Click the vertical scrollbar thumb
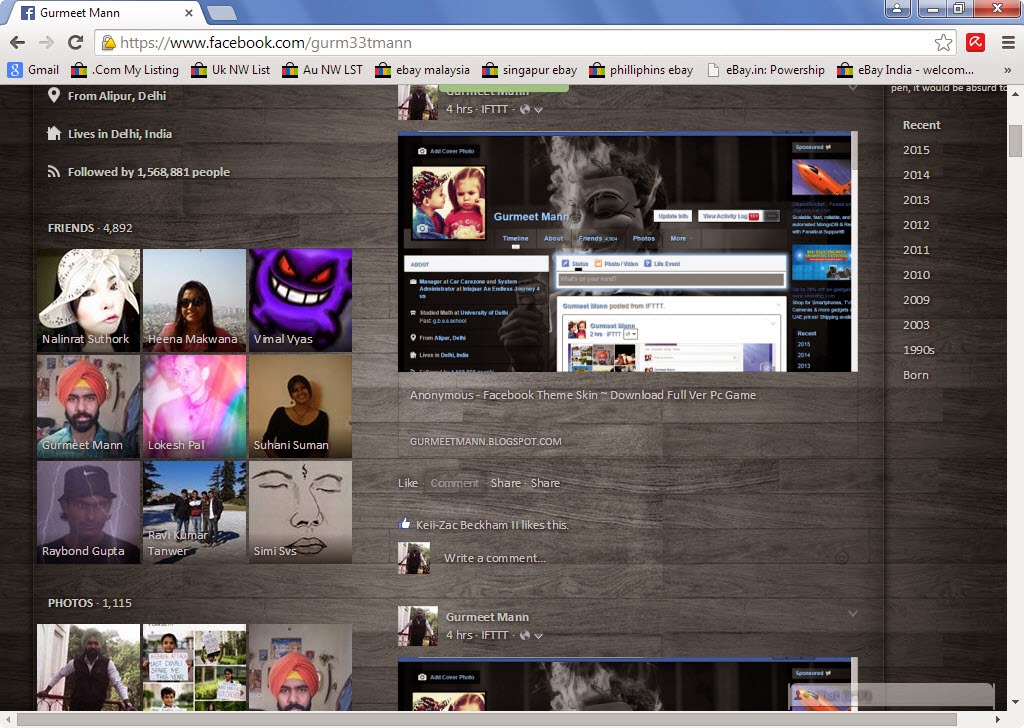Screen dimensions: 1024x728 1015,140
